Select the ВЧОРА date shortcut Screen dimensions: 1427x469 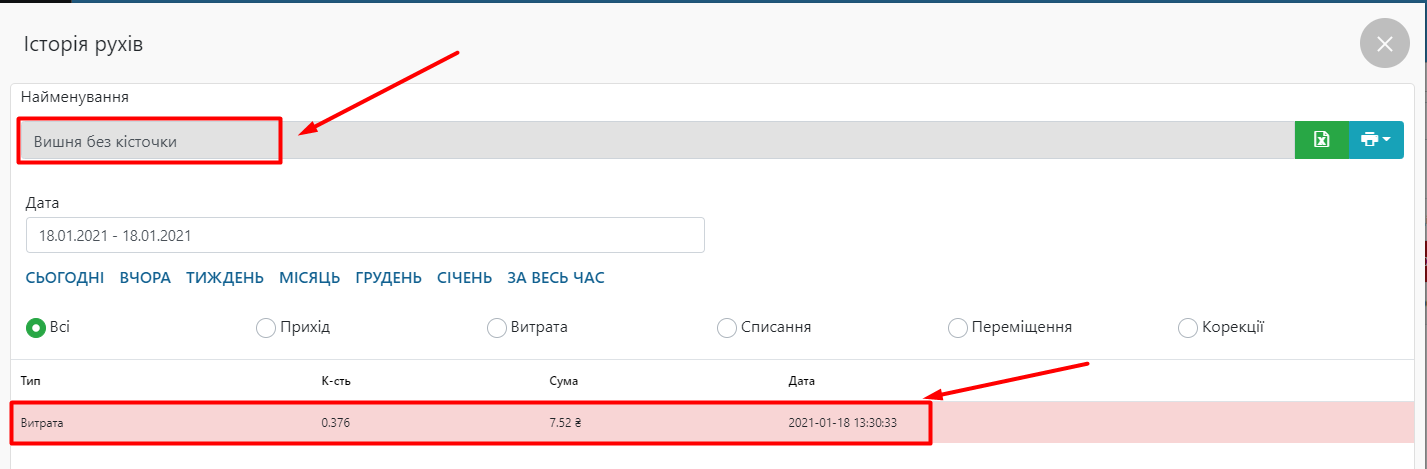click(x=145, y=278)
